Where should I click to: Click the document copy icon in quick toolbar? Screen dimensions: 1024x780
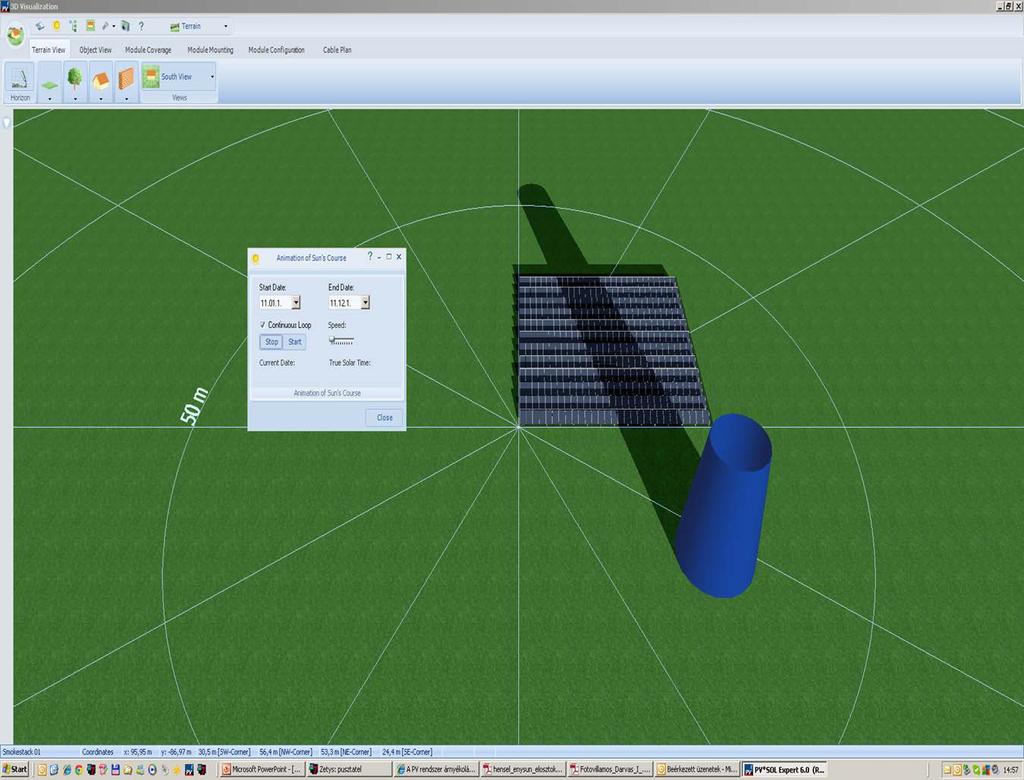click(125, 26)
